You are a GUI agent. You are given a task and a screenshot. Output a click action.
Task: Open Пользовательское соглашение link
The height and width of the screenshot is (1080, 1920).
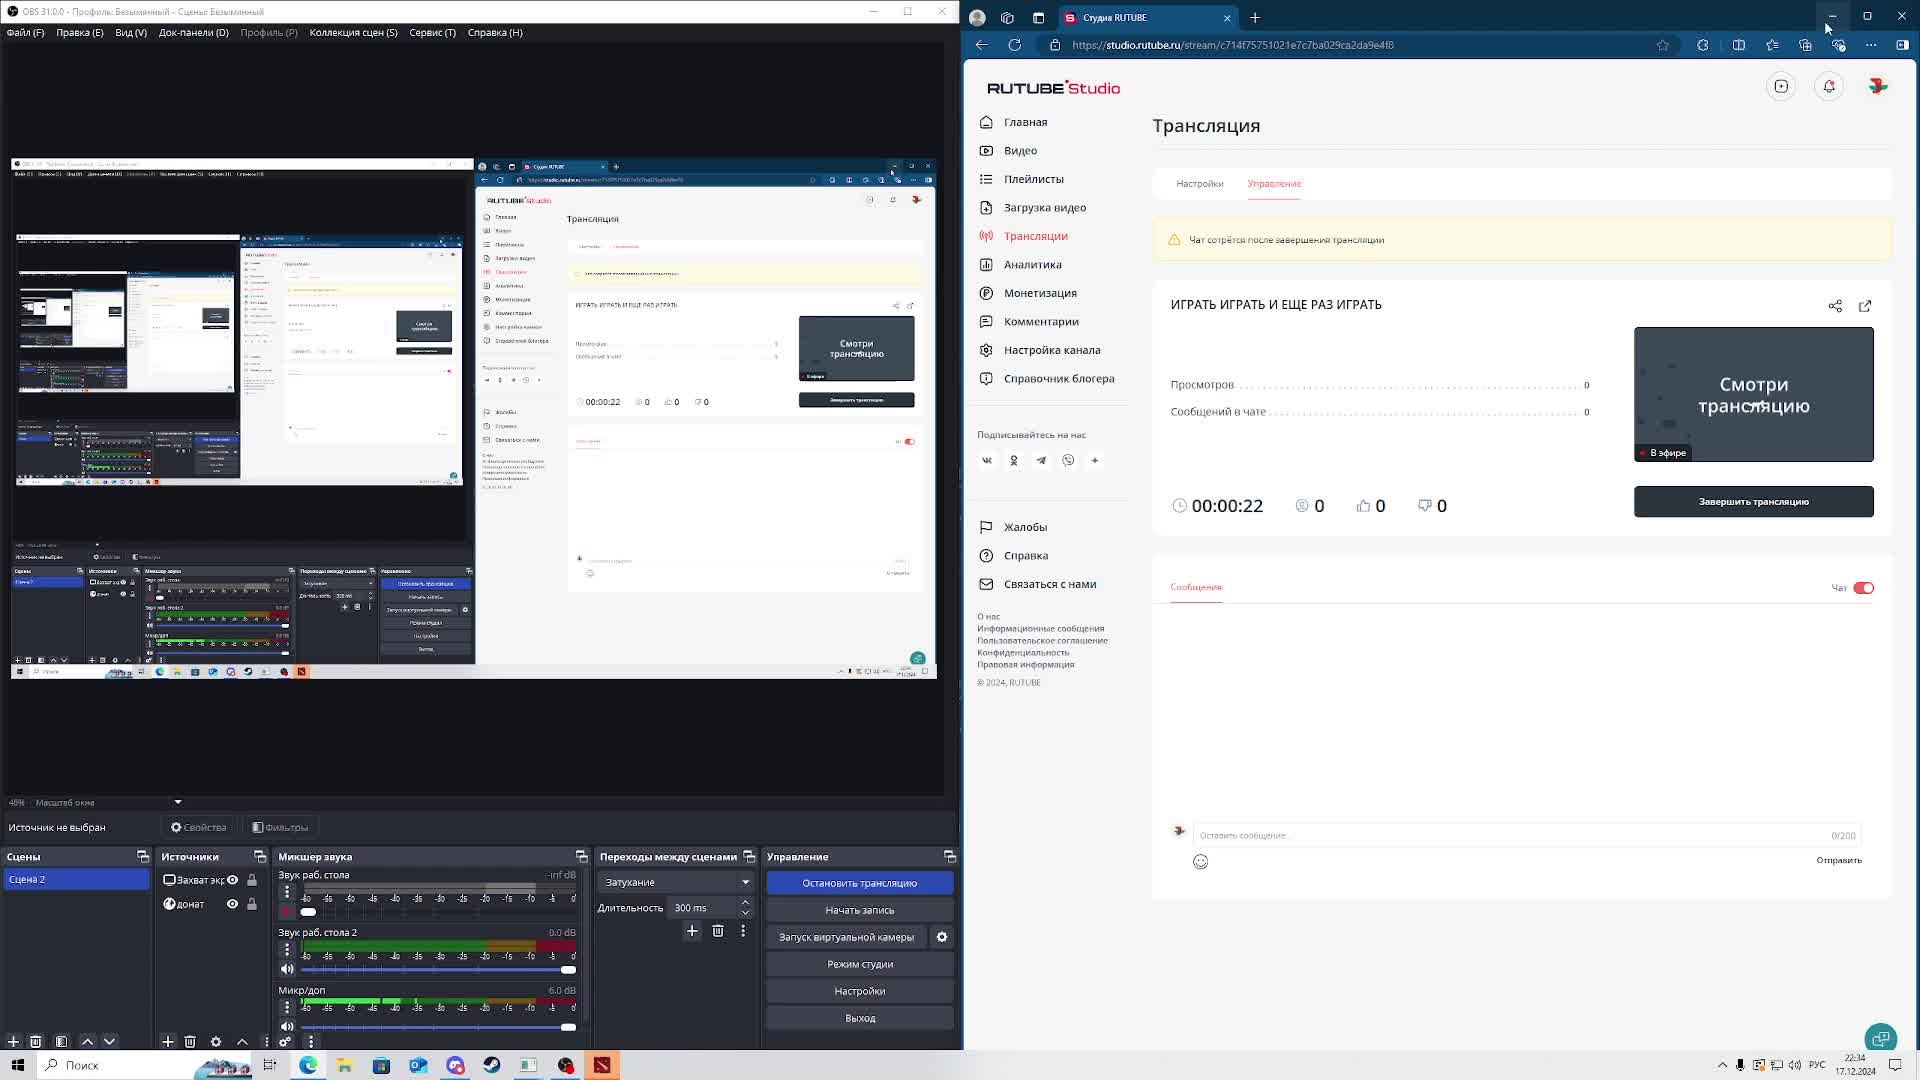pyautogui.click(x=1042, y=641)
